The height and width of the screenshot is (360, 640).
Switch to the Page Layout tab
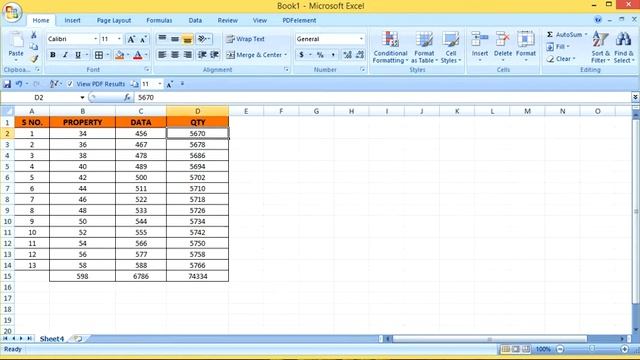114,20
